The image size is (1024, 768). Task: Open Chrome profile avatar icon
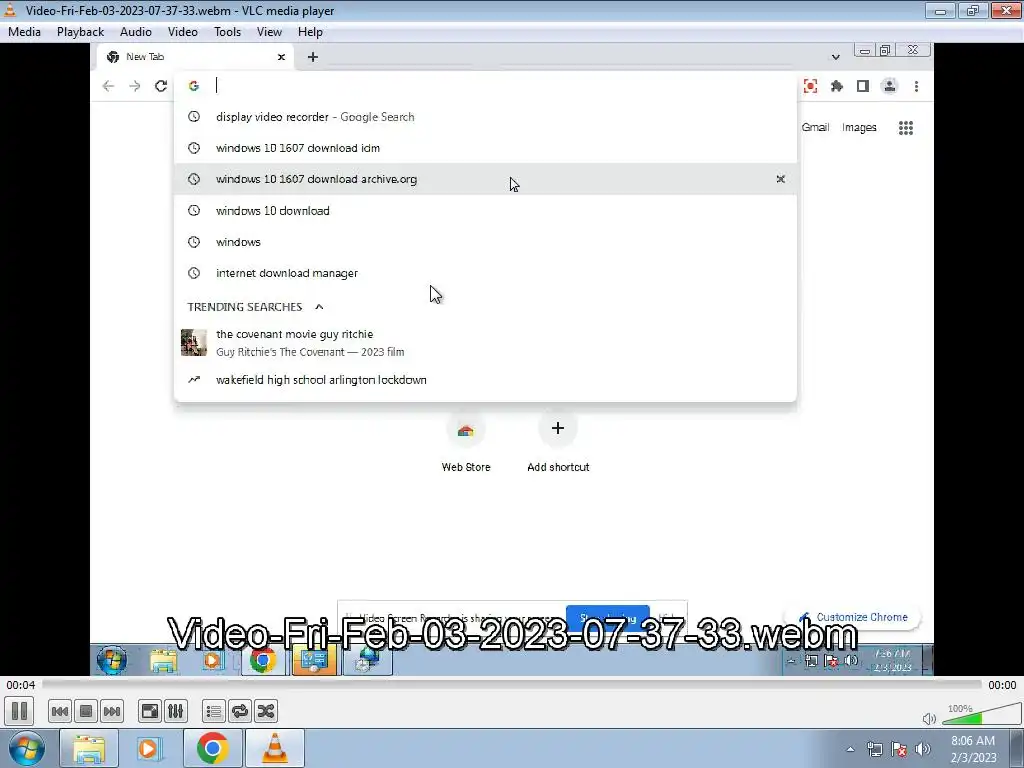pos(889,86)
